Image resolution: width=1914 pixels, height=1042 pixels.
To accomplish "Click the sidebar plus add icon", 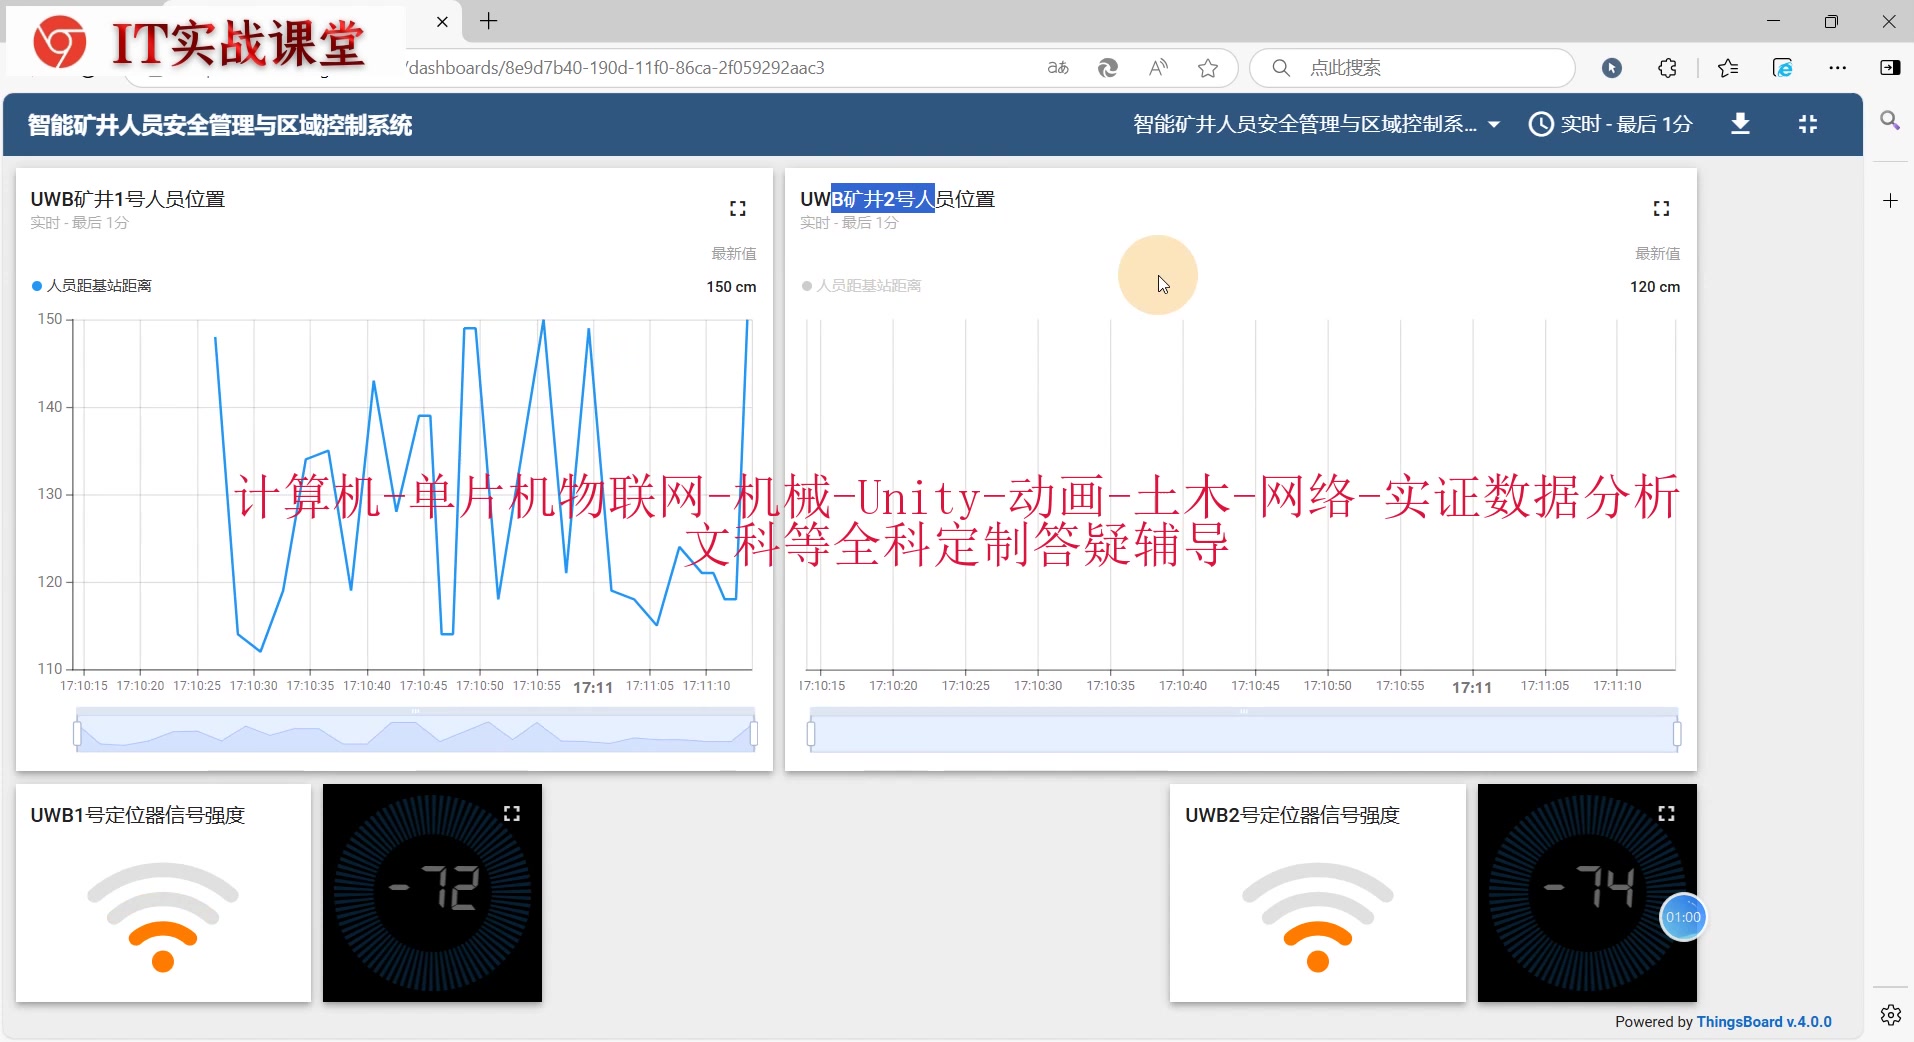I will pyautogui.click(x=1890, y=201).
